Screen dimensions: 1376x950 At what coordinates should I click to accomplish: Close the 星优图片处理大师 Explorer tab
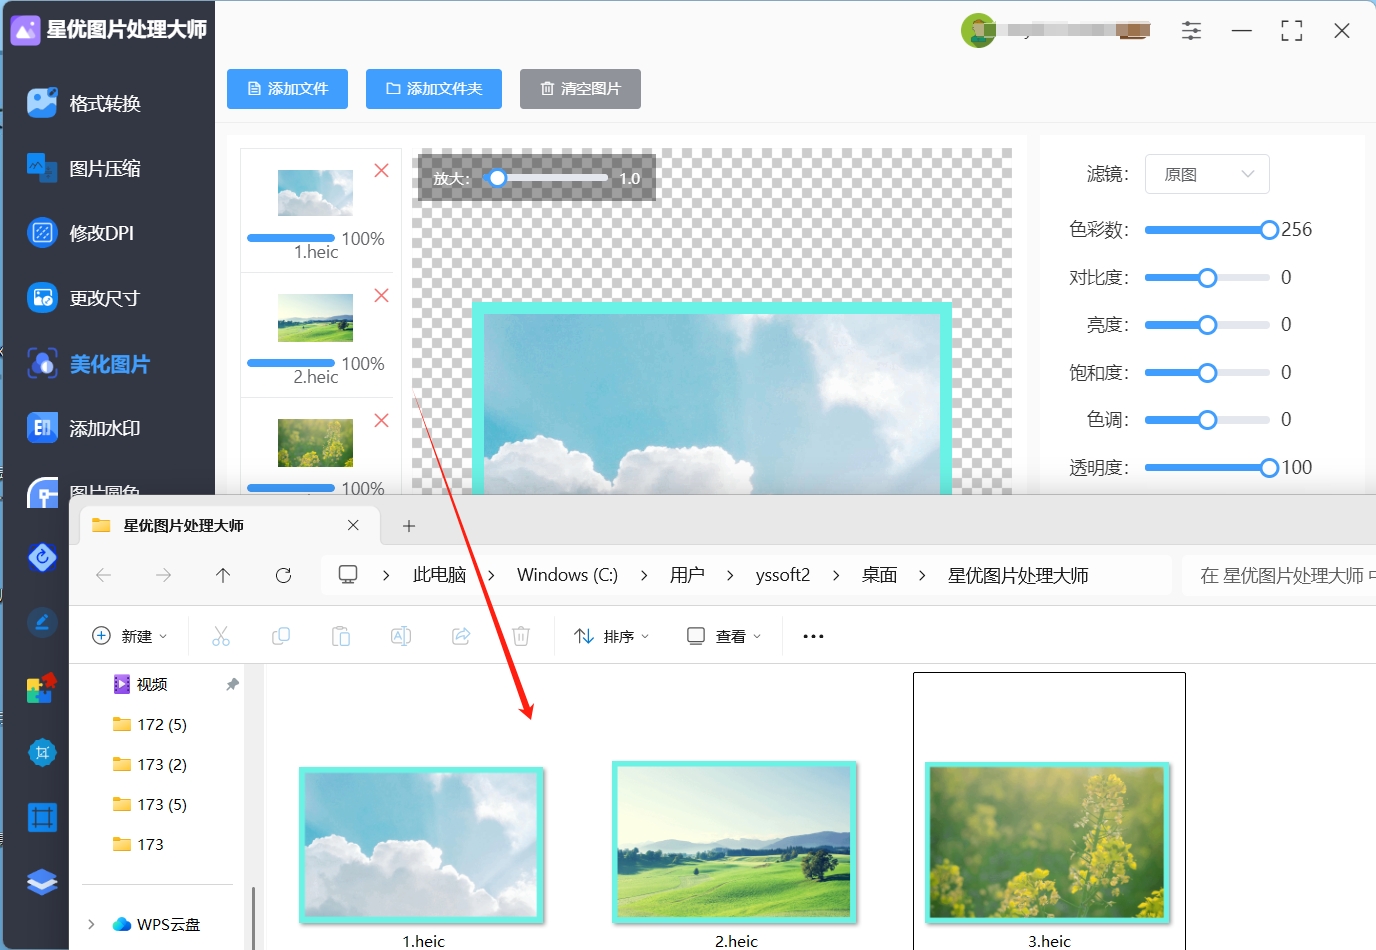click(x=353, y=525)
